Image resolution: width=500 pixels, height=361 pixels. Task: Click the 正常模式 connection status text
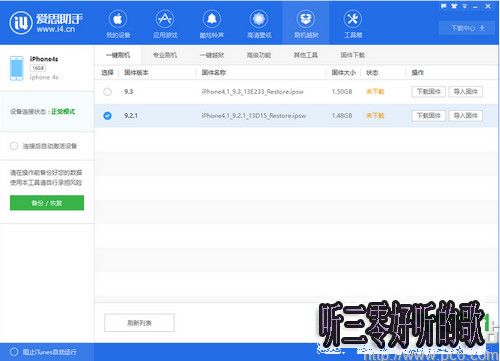[x=63, y=111]
